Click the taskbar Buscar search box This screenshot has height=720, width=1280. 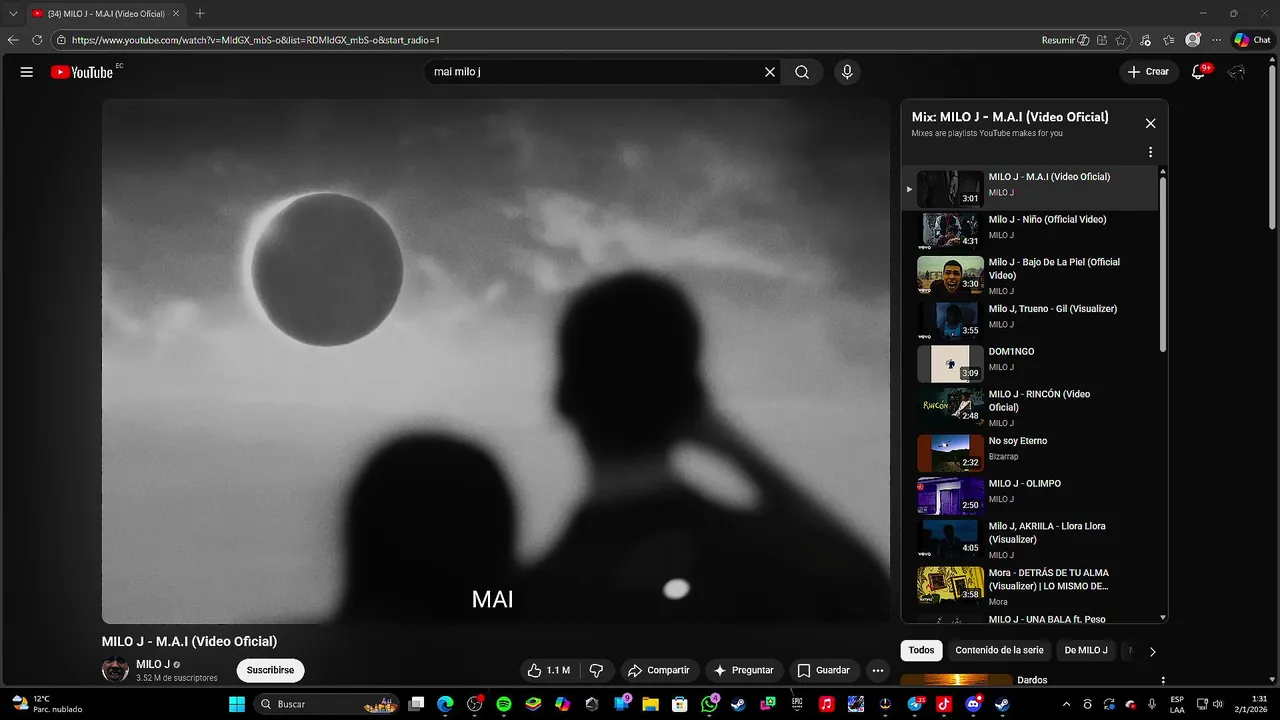click(x=327, y=704)
